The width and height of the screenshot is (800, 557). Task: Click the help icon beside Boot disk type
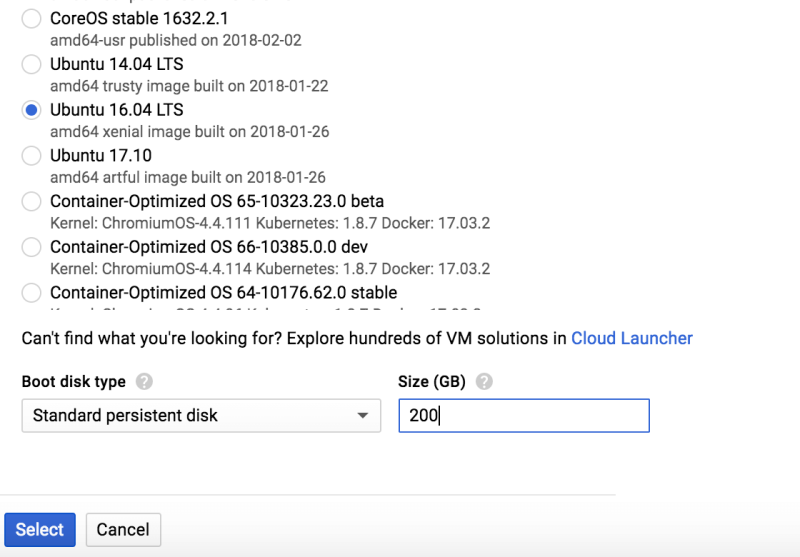(x=144, y=382)
